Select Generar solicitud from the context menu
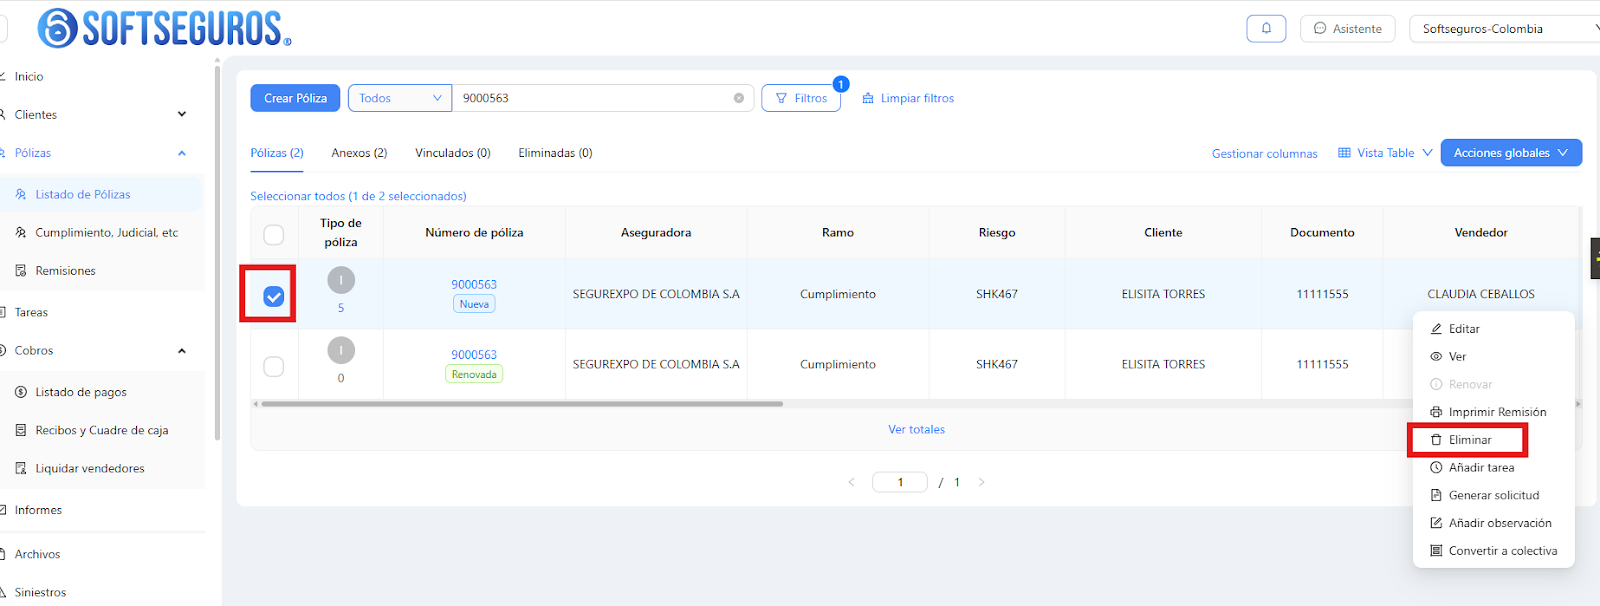The image size is (1600, 606). tap(1494, 495)
